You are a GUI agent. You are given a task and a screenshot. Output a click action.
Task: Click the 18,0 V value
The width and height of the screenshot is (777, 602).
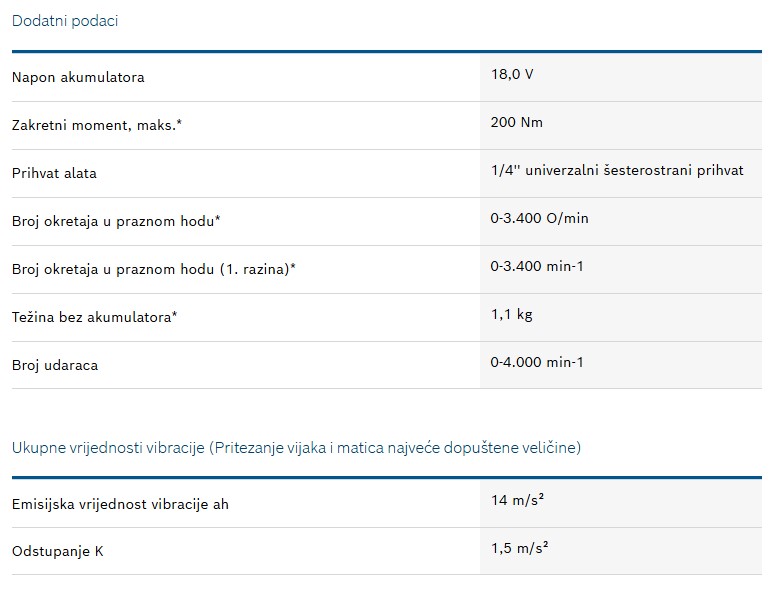click(x=512, y=74)
